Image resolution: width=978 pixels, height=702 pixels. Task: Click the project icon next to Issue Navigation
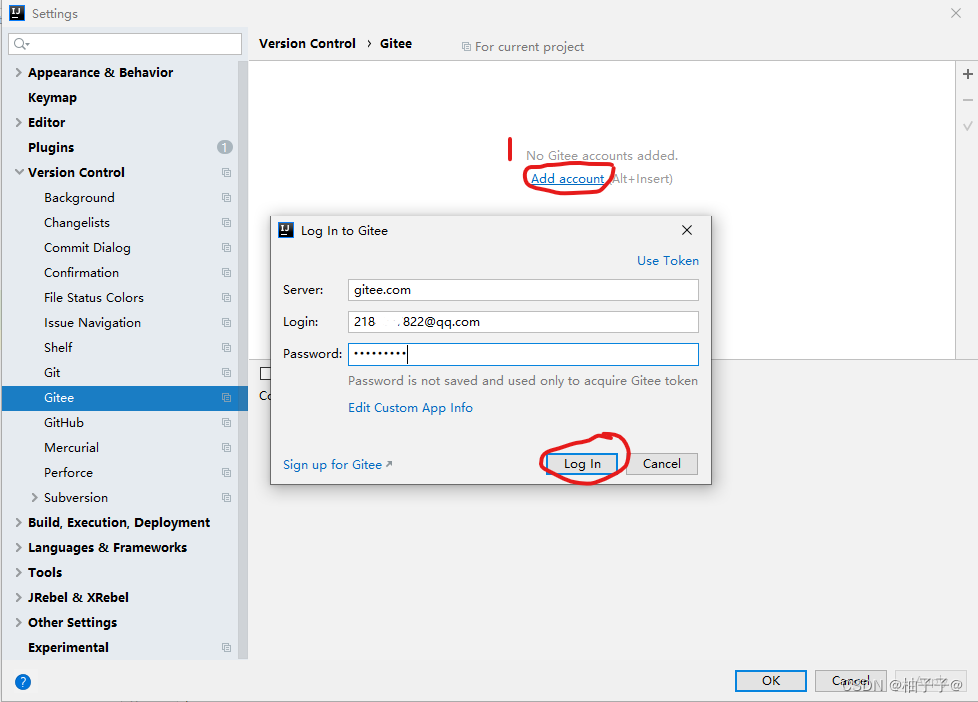[226, 322]
